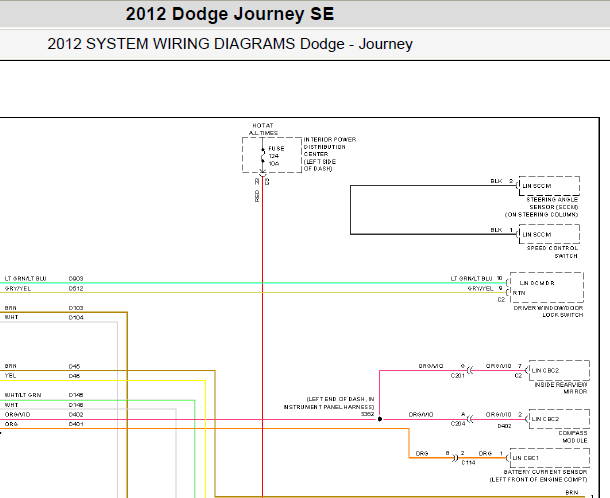Click the 'D103' circuit code
The image size is (610, 498).
click(76, 308)
